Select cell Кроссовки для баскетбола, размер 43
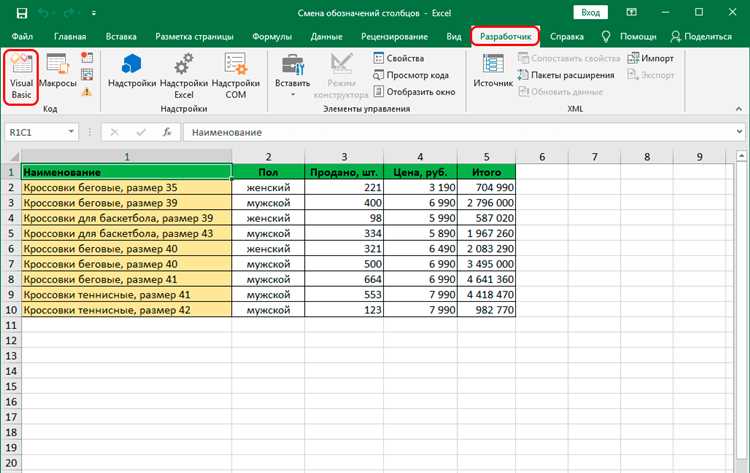750x473 pixels. click(x=126, y=233)
